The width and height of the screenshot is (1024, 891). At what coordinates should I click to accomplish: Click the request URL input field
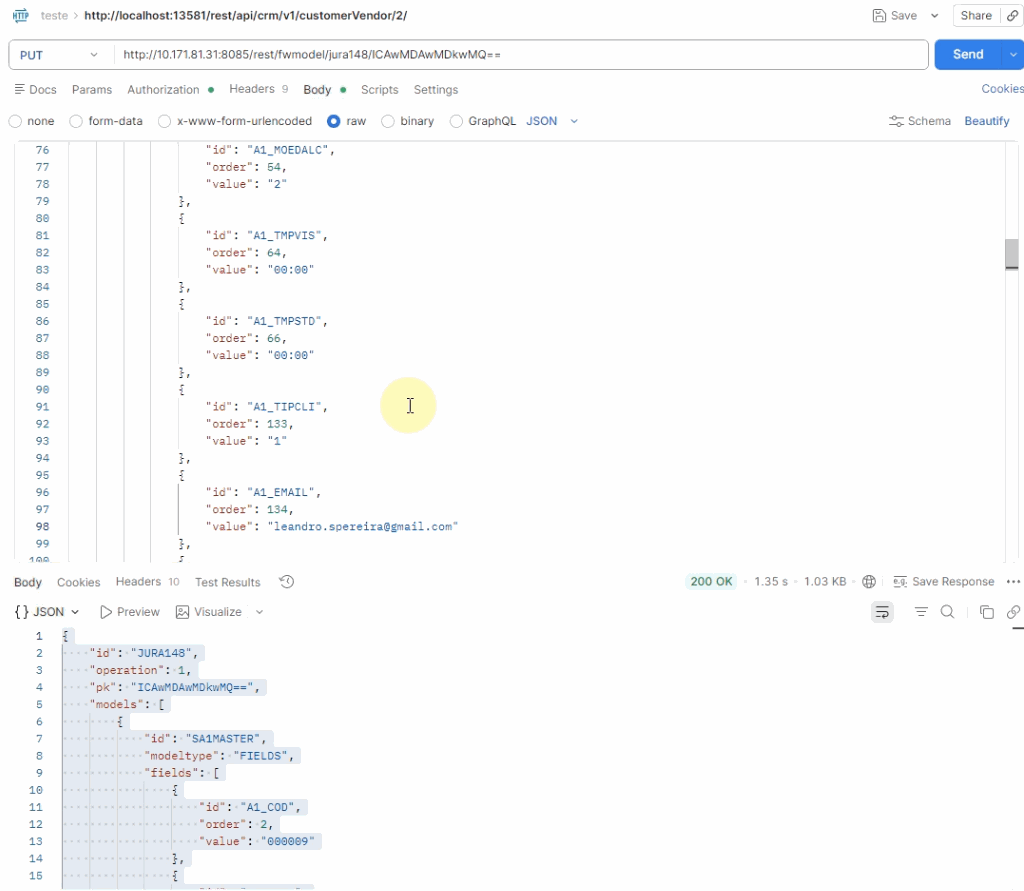tap(520, 55)
